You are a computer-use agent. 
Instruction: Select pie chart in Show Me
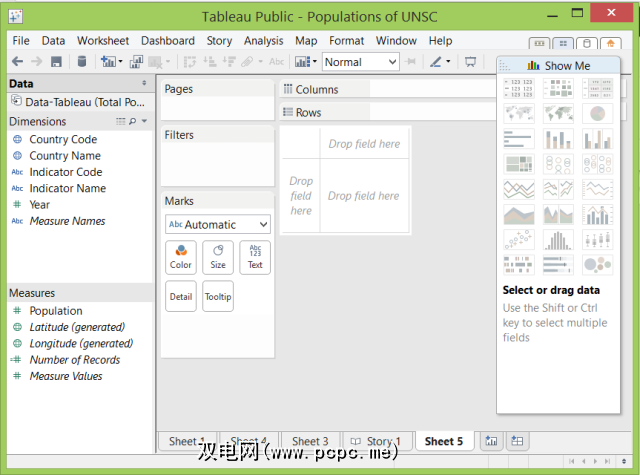pyautogui.click(x=598, y=113)
